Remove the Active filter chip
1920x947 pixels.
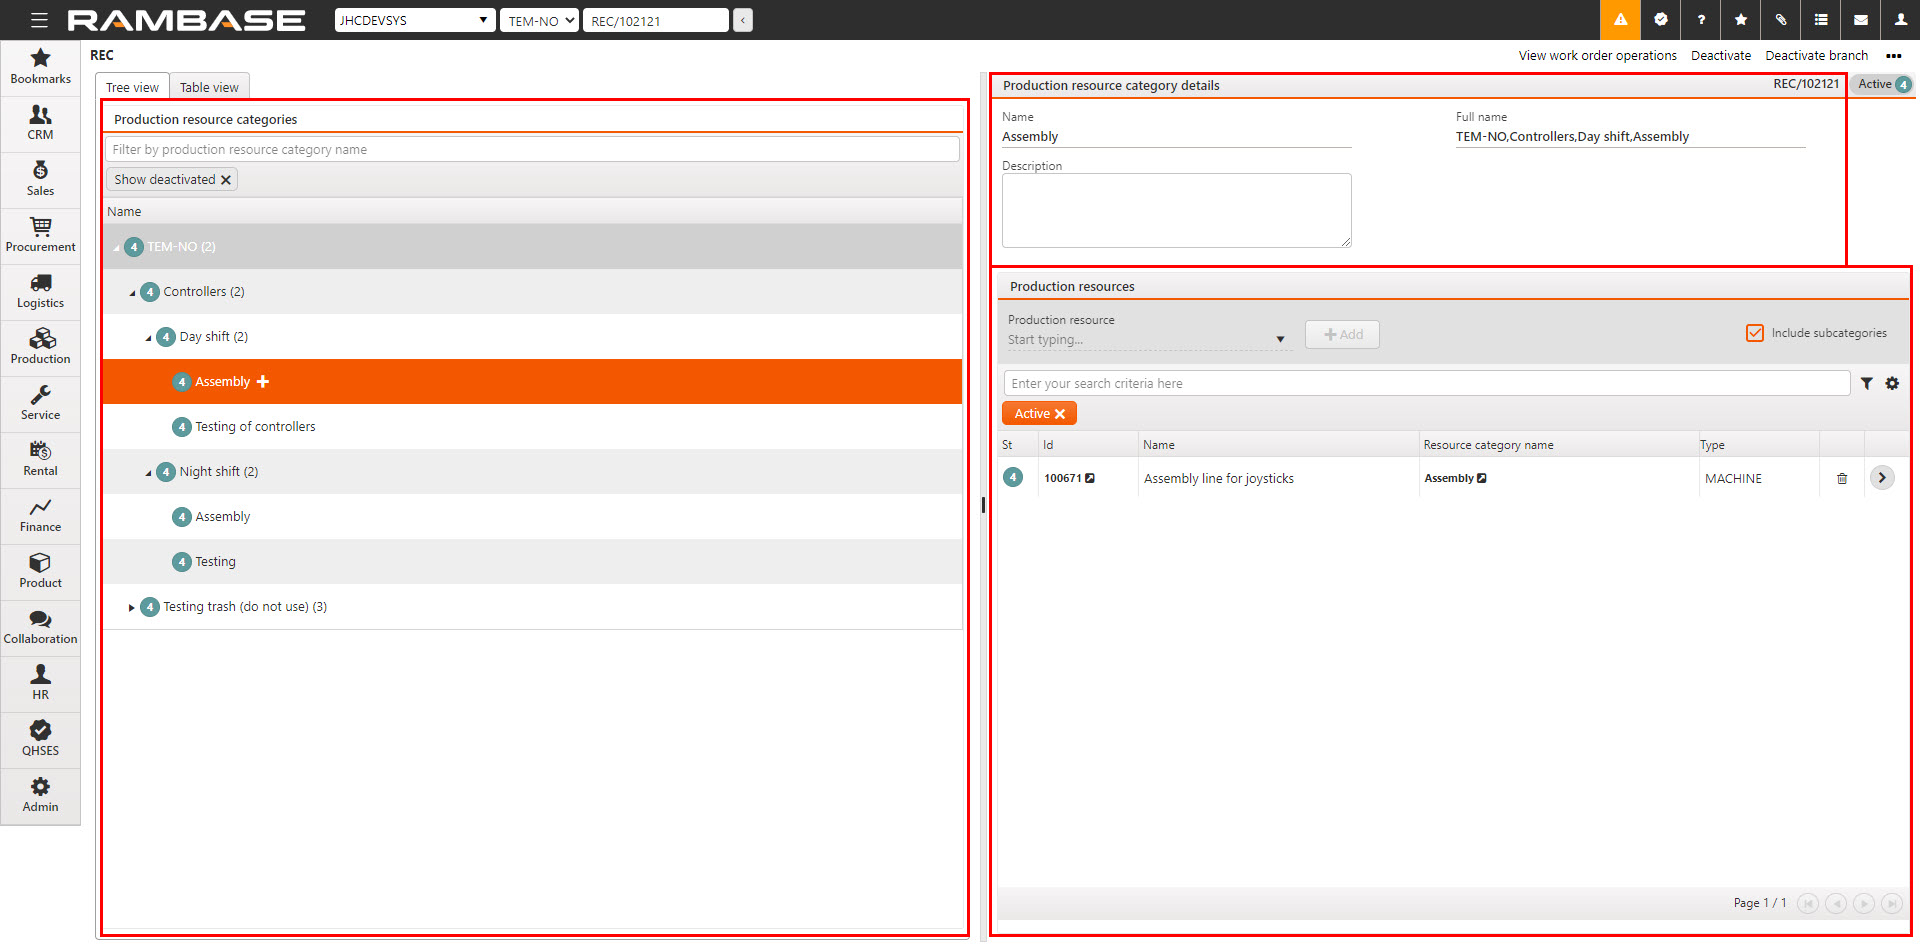1060,414
